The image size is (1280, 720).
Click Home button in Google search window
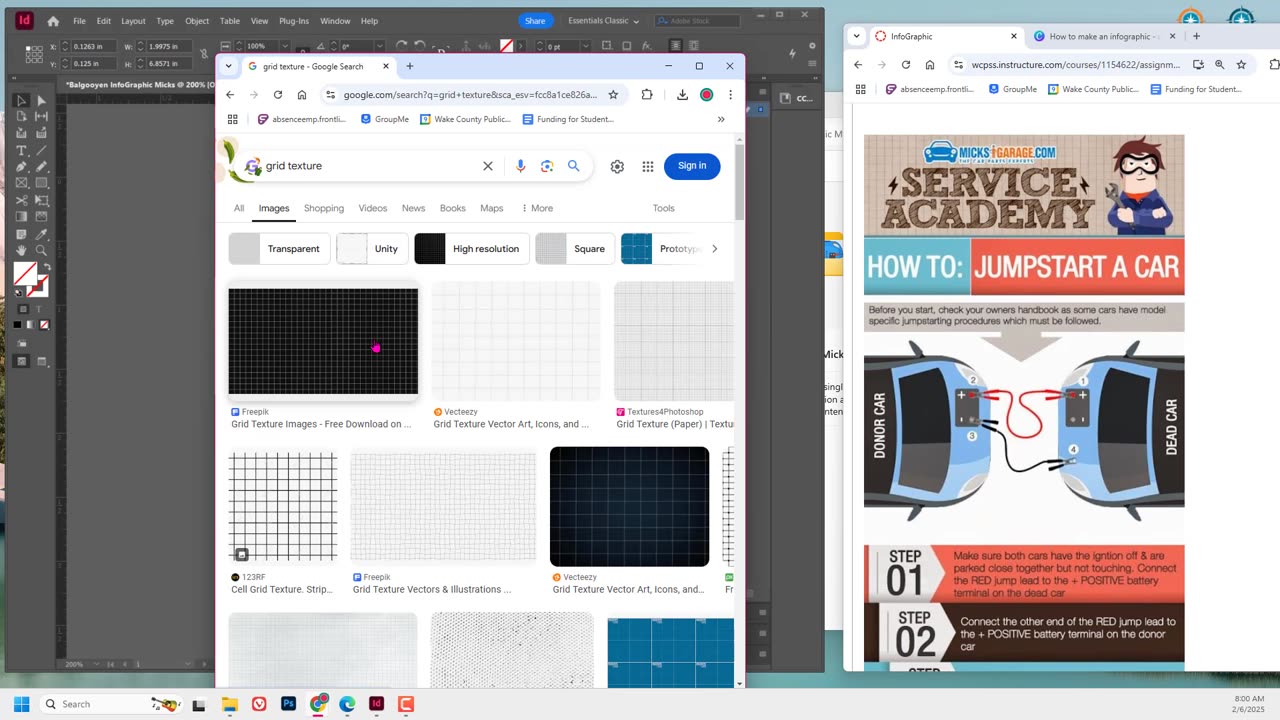click(302, 95)
